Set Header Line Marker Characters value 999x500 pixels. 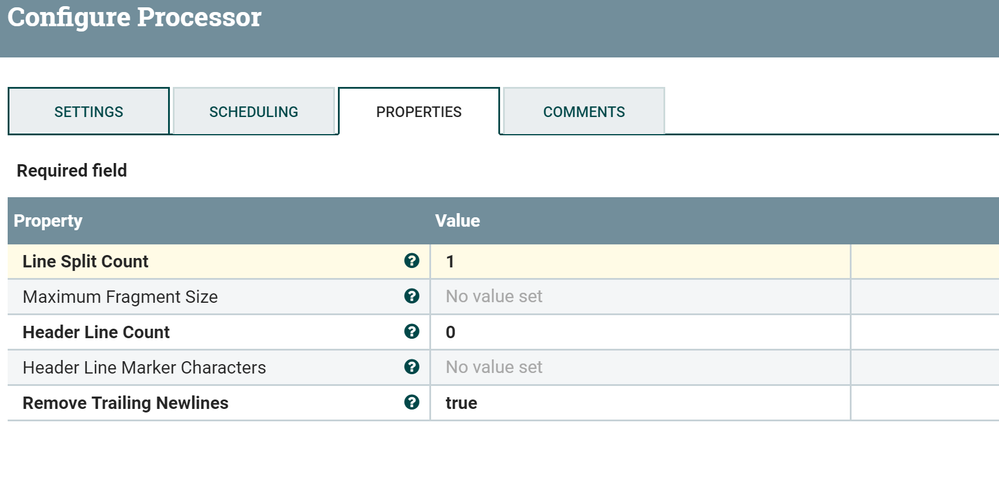[640, 367]
